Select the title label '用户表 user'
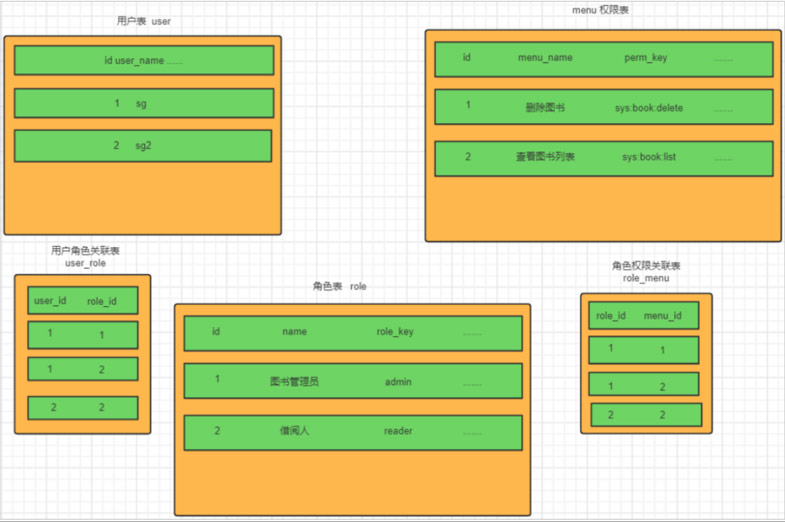 [144, 21]
